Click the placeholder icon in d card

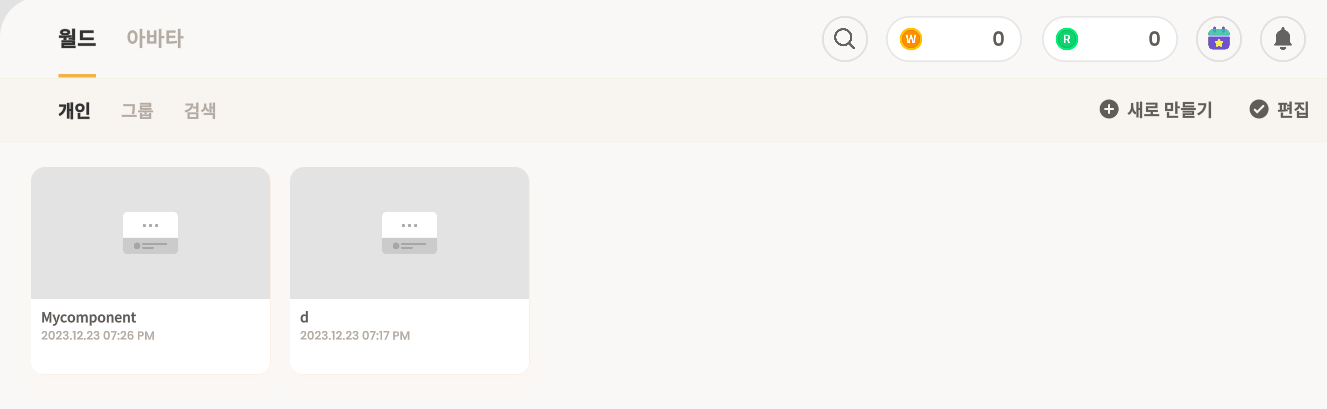tap(410, 233)
